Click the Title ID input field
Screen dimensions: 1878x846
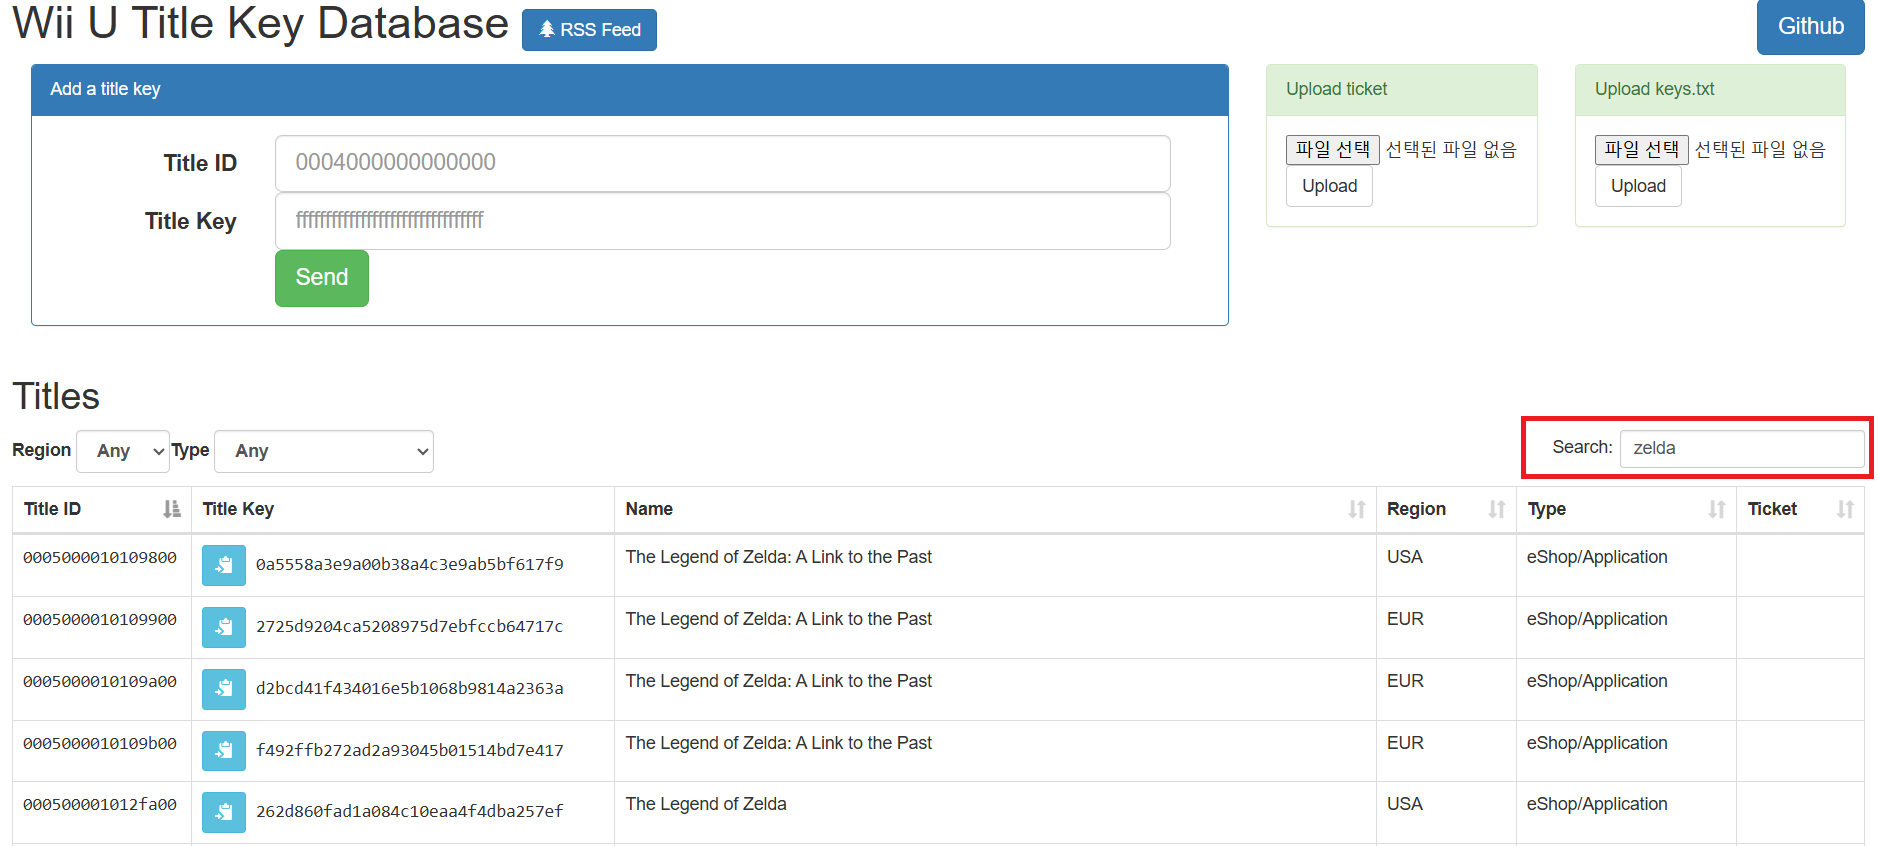[x=722, y=163]
